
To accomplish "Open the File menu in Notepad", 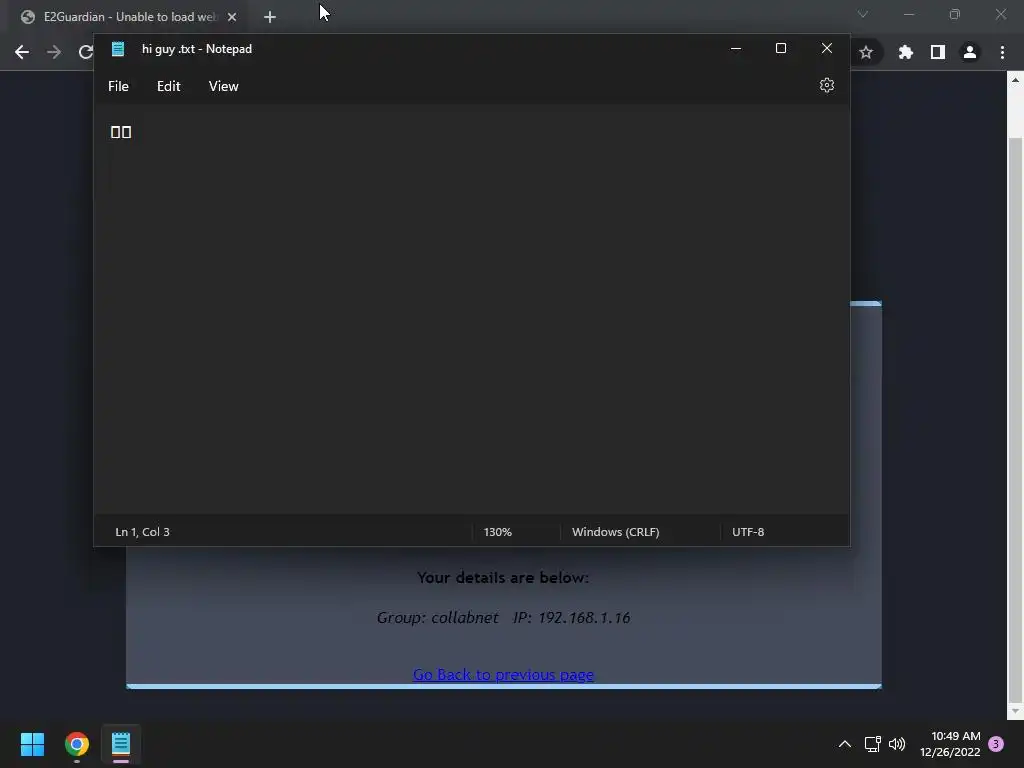I will pyautogui.click(x=118, y=86).
